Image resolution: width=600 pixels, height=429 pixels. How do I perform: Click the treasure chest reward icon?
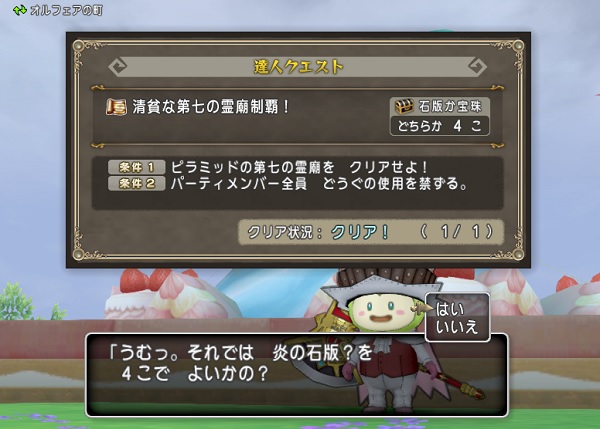pyautogui.click(x=404, y=106)
